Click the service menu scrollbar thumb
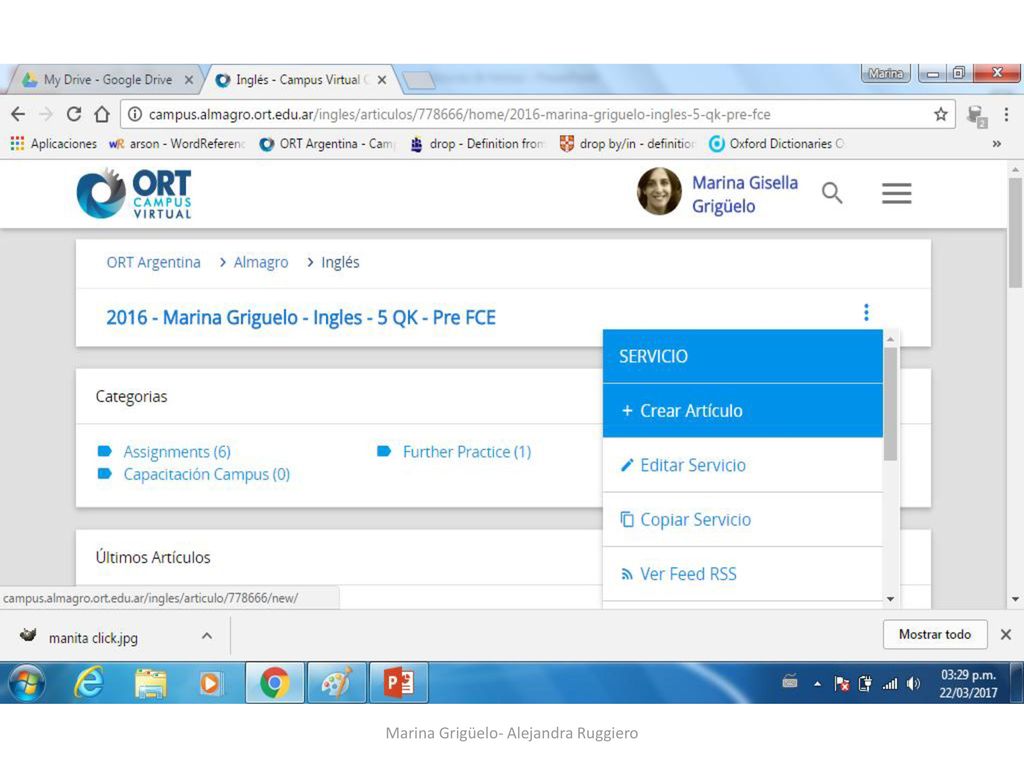Image resolution: width=1024 pixels, height=768 pixels. 890,404
